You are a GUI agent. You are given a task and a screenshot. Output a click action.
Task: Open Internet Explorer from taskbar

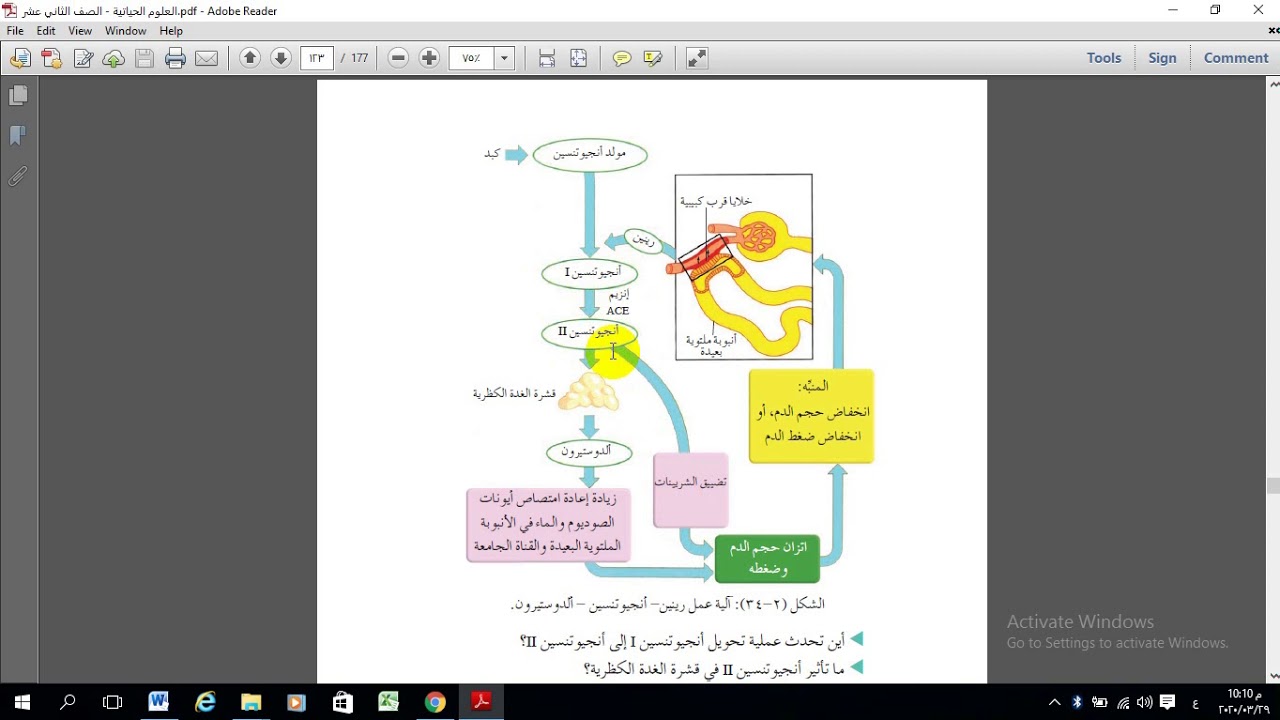tap(205, 702)
